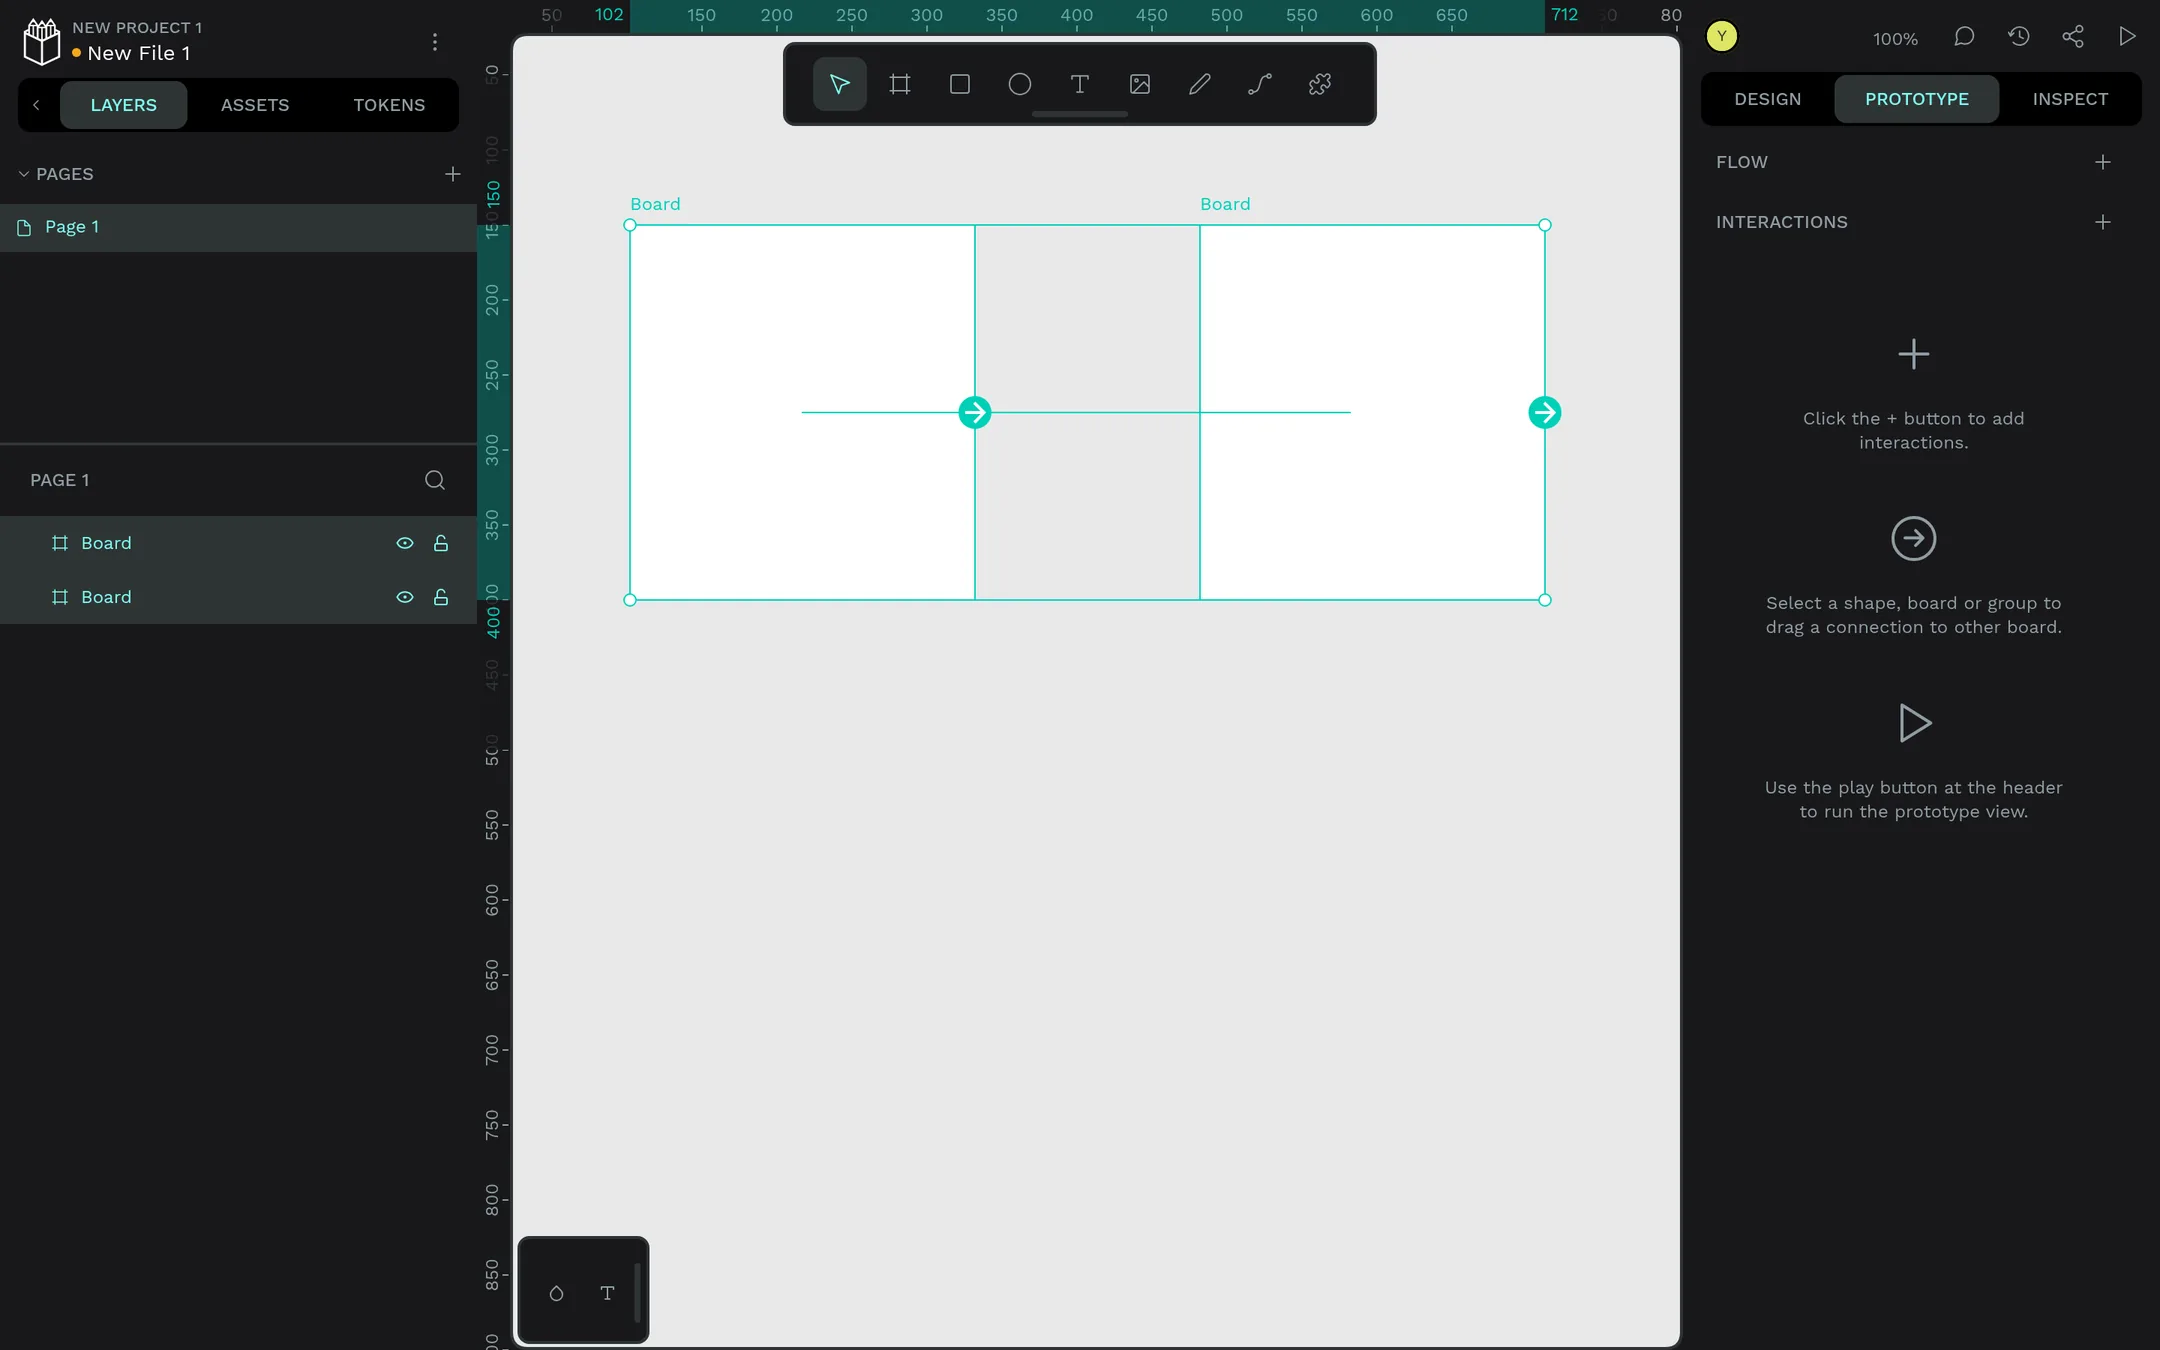Toggle lock on lower Board layer
This screenshot has height=1350, width=2160.
coord(440,597)
